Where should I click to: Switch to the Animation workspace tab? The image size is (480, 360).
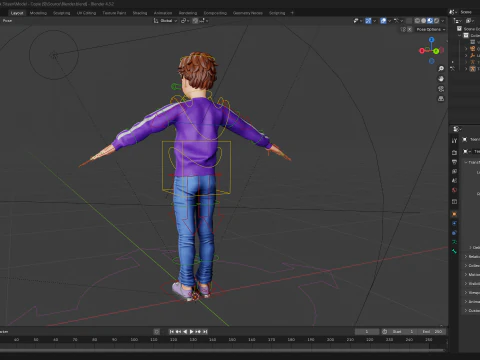click(163, 13)
